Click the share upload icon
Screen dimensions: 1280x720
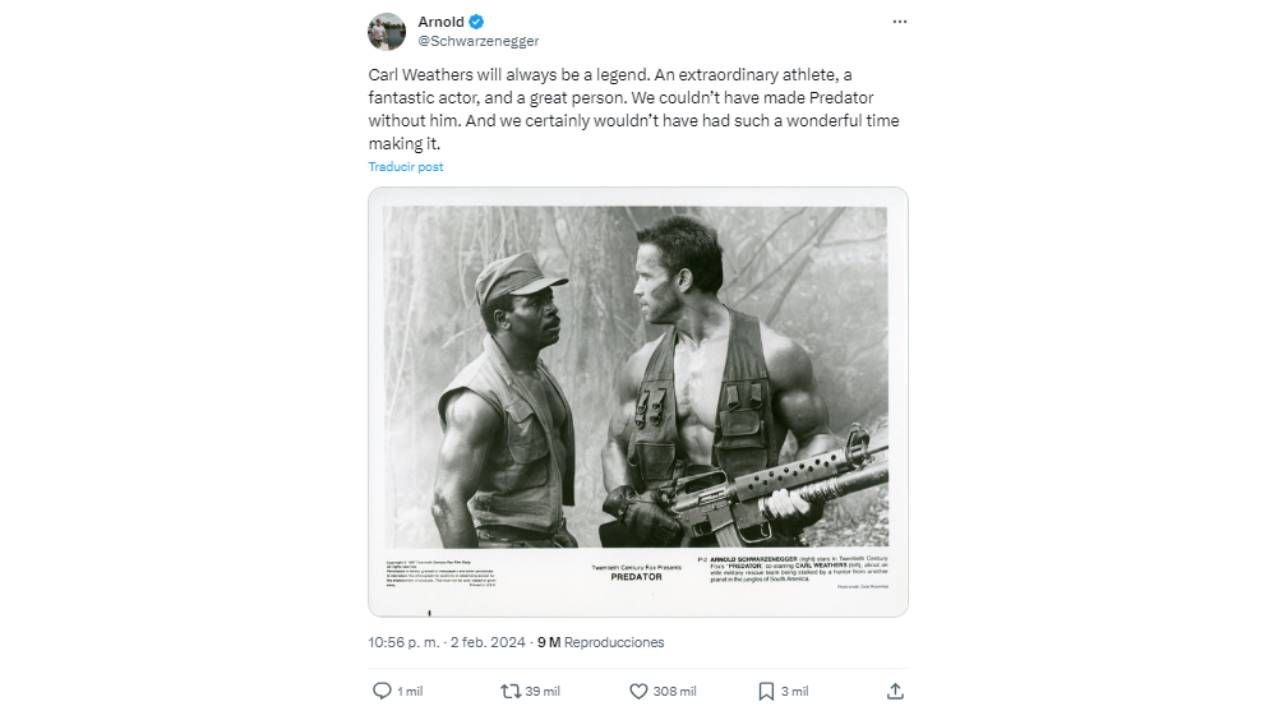(x=895, y=691)
